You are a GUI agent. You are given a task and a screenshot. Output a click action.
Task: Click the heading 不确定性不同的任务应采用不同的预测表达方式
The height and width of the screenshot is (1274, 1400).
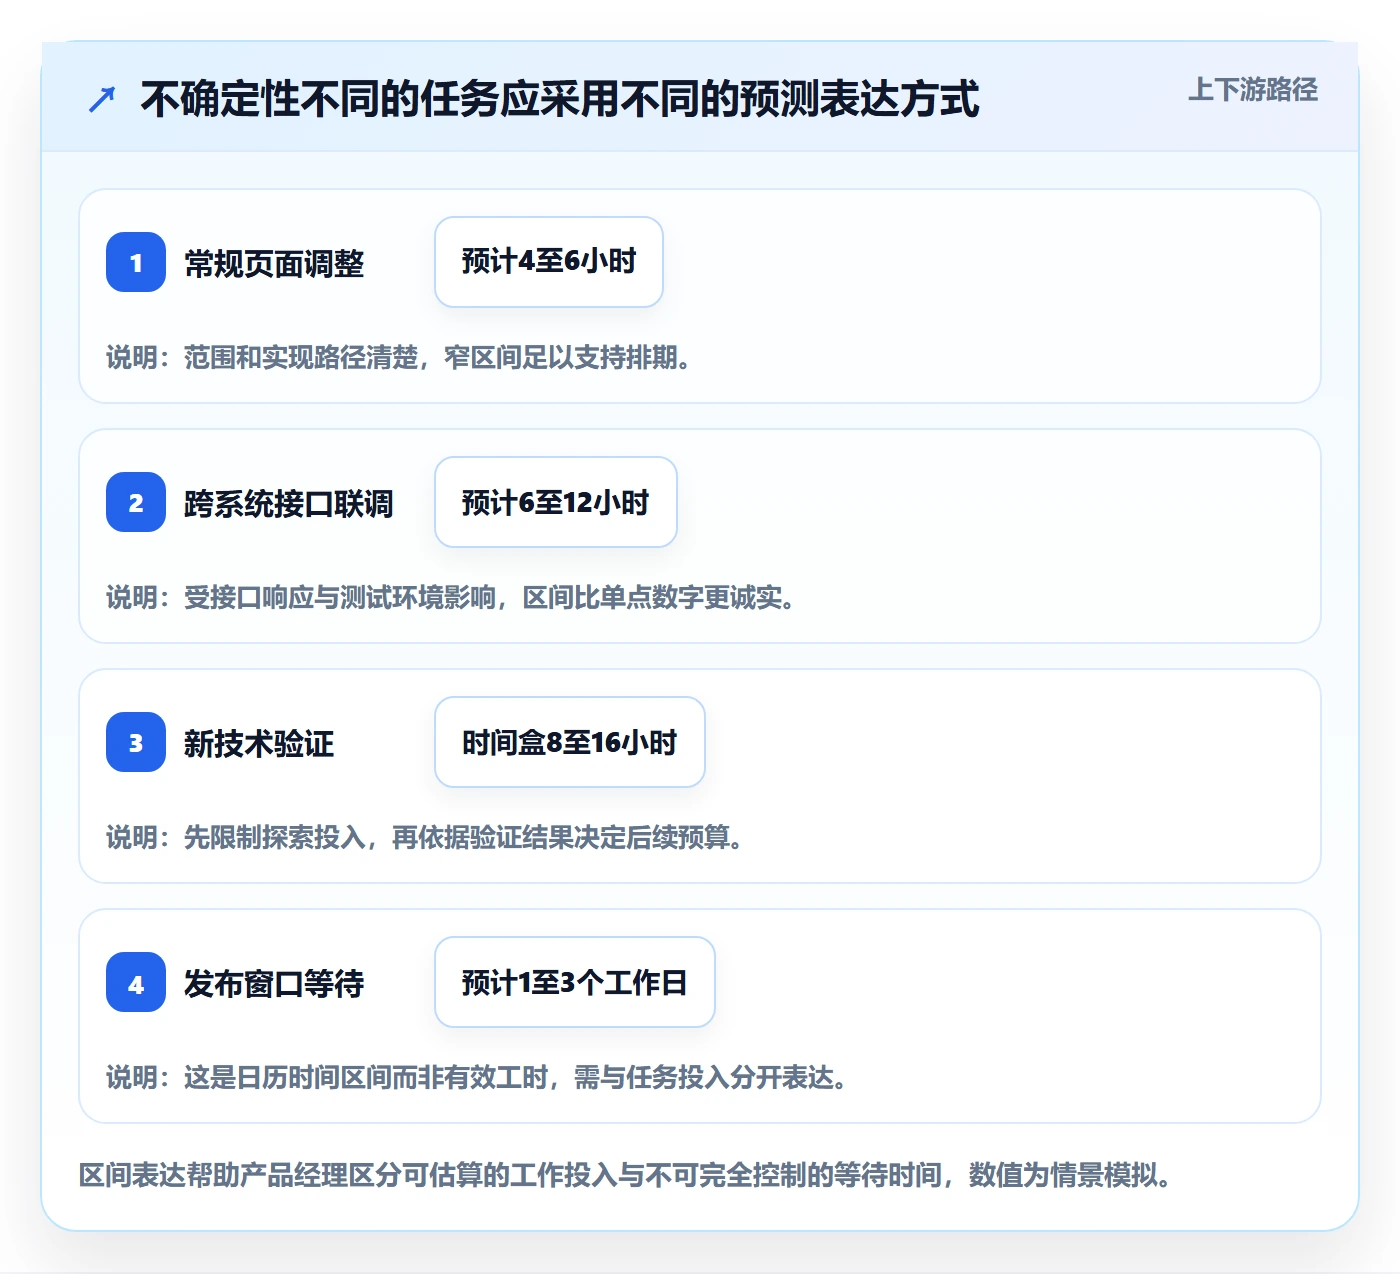click(x=560, y=99)
